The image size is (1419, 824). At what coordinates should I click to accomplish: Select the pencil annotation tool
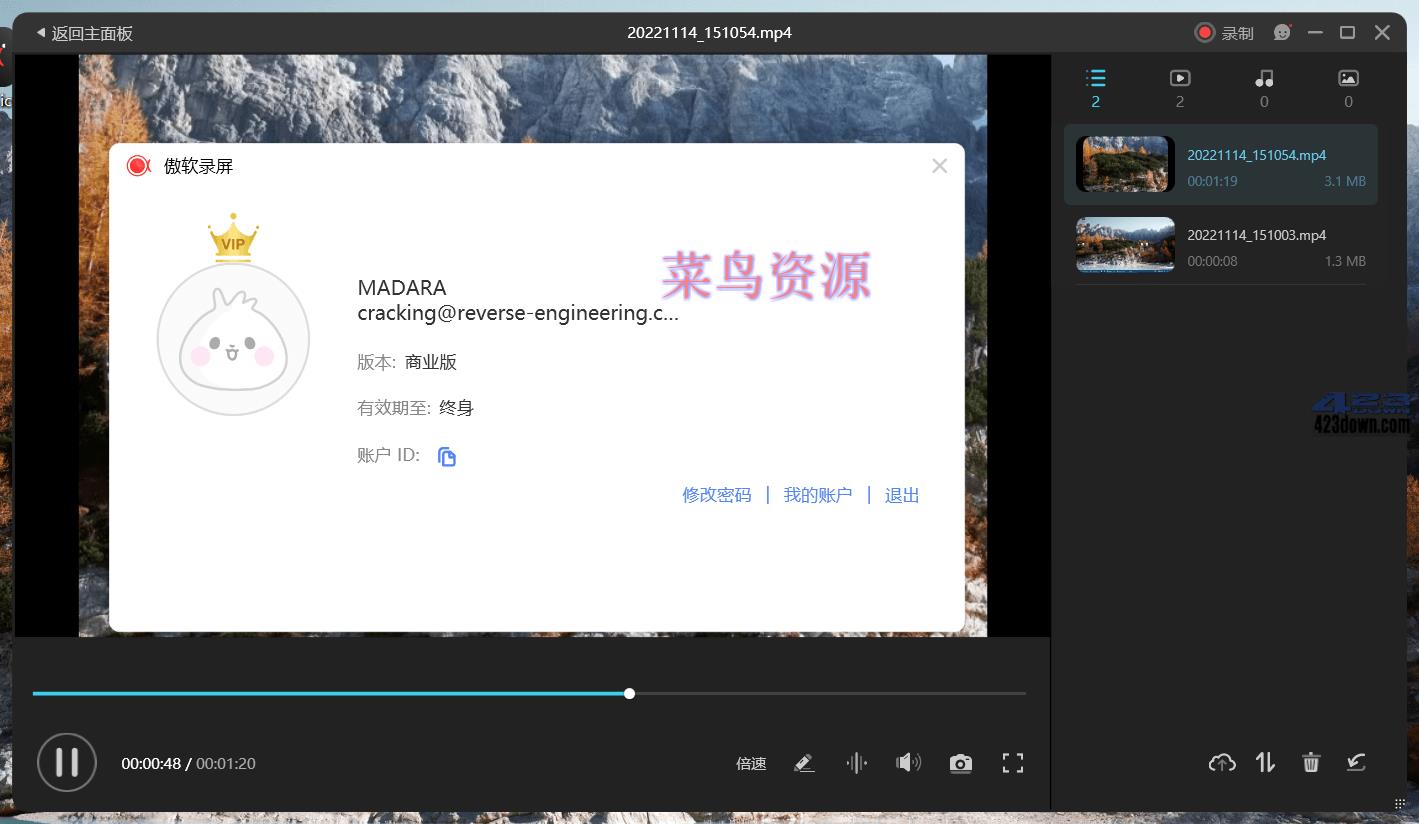tap(804, 762)
